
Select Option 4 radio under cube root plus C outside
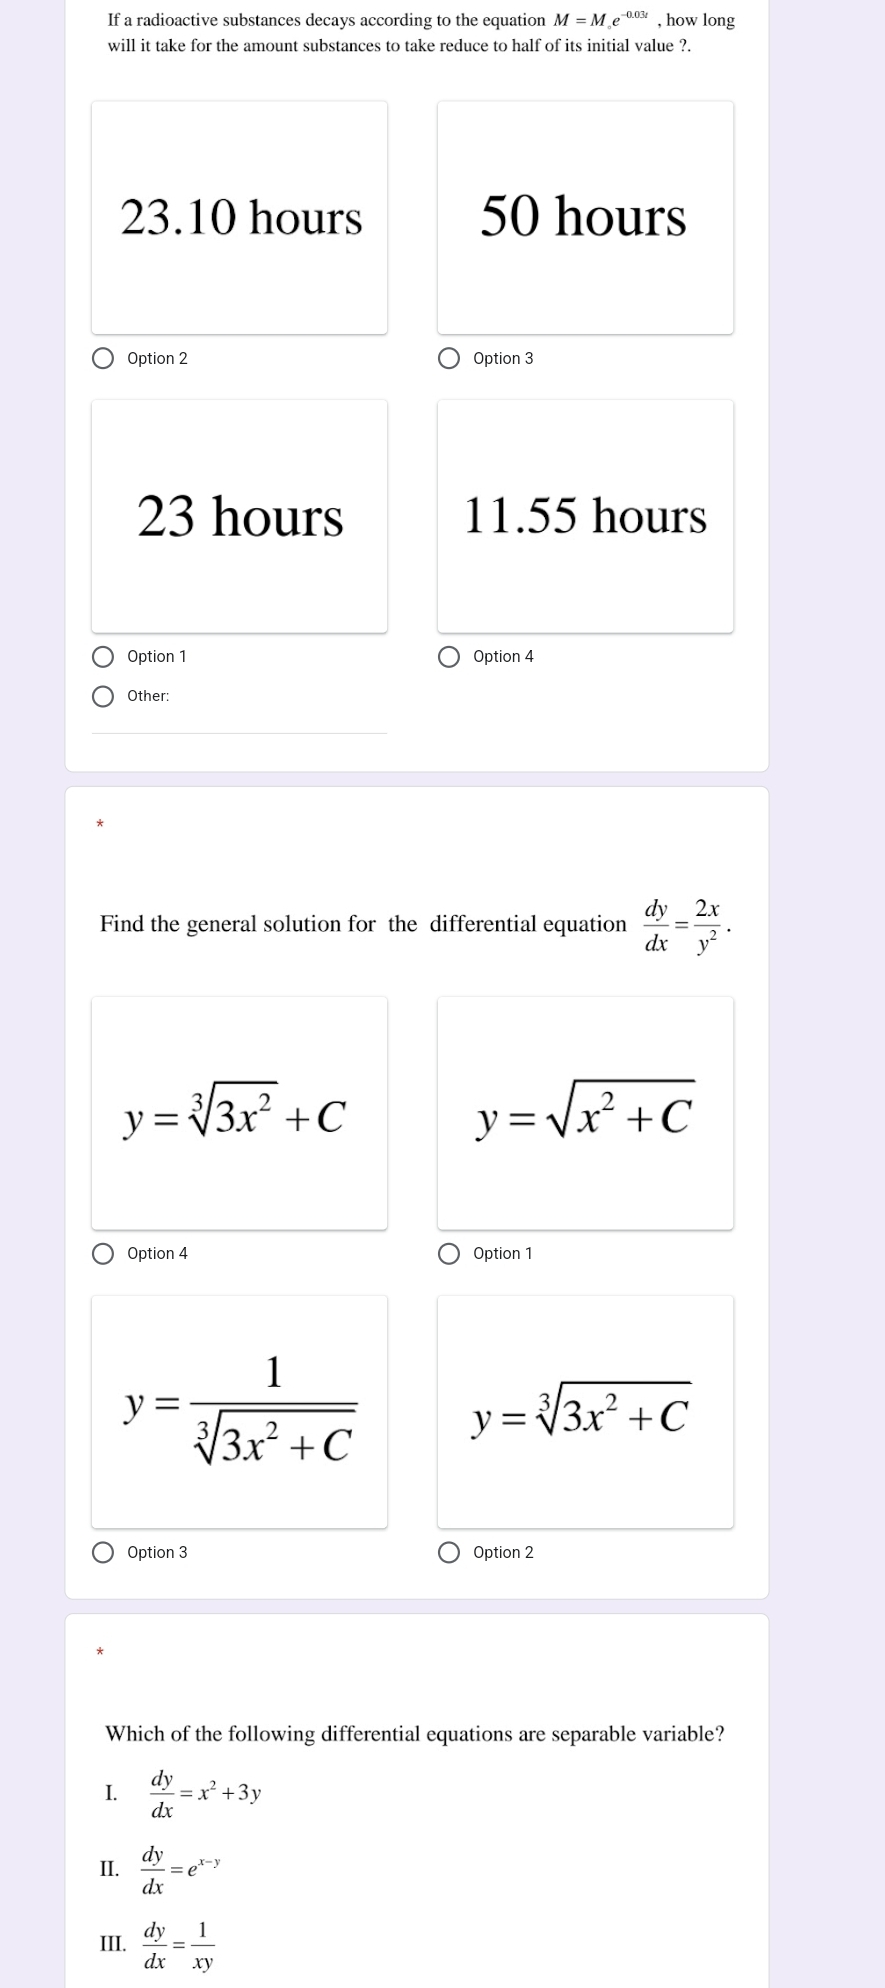point(103,1254)
